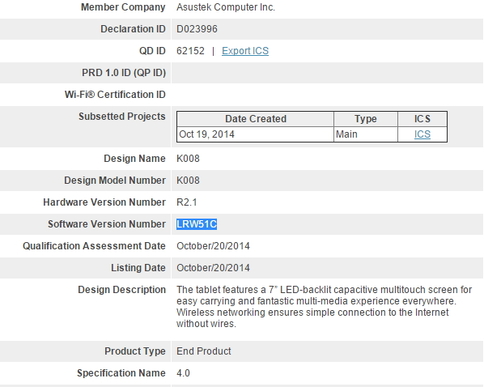Click the Listing Date value October/20/2014

pyautogui.click(x=213, y=268)
